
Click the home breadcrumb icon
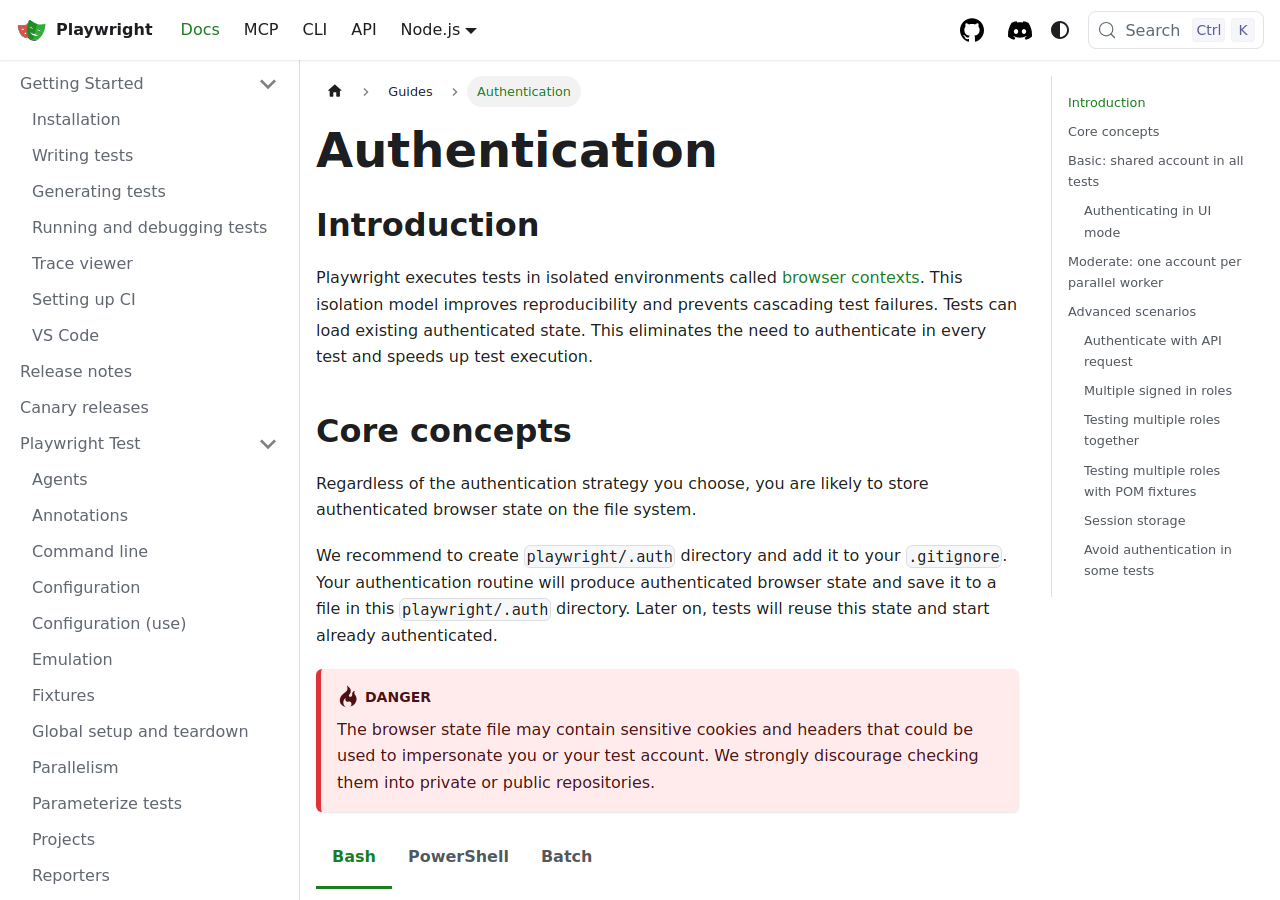(x=335, y=91)
